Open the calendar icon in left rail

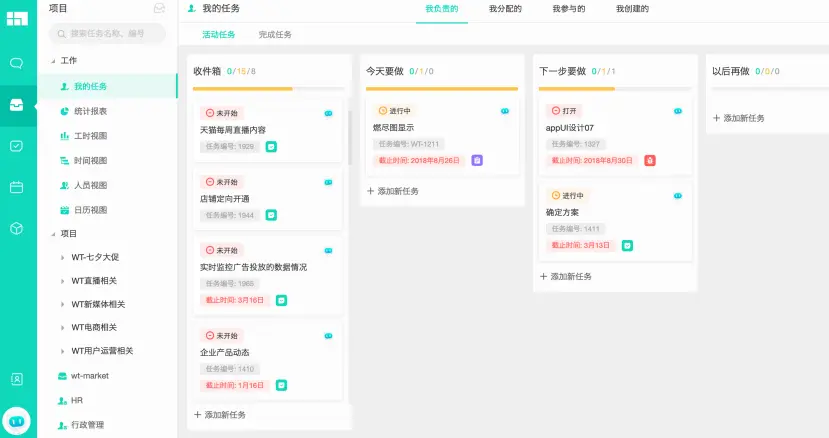click(x=16, y=187)
